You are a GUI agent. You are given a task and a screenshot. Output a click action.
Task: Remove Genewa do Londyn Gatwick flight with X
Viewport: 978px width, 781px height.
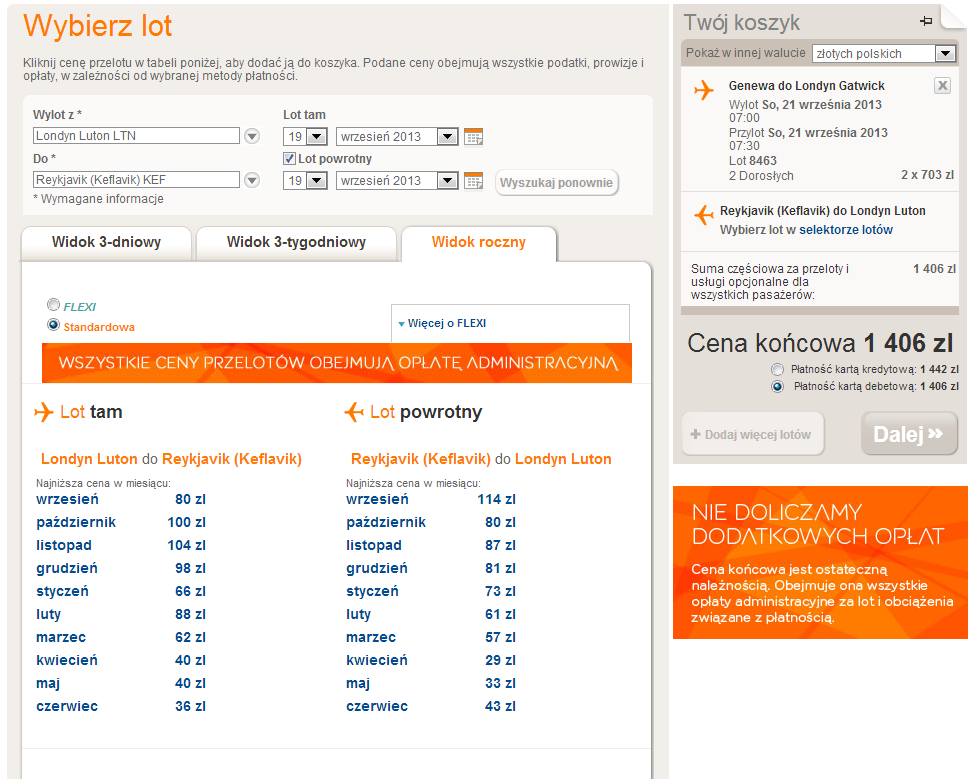coord(942,85)
